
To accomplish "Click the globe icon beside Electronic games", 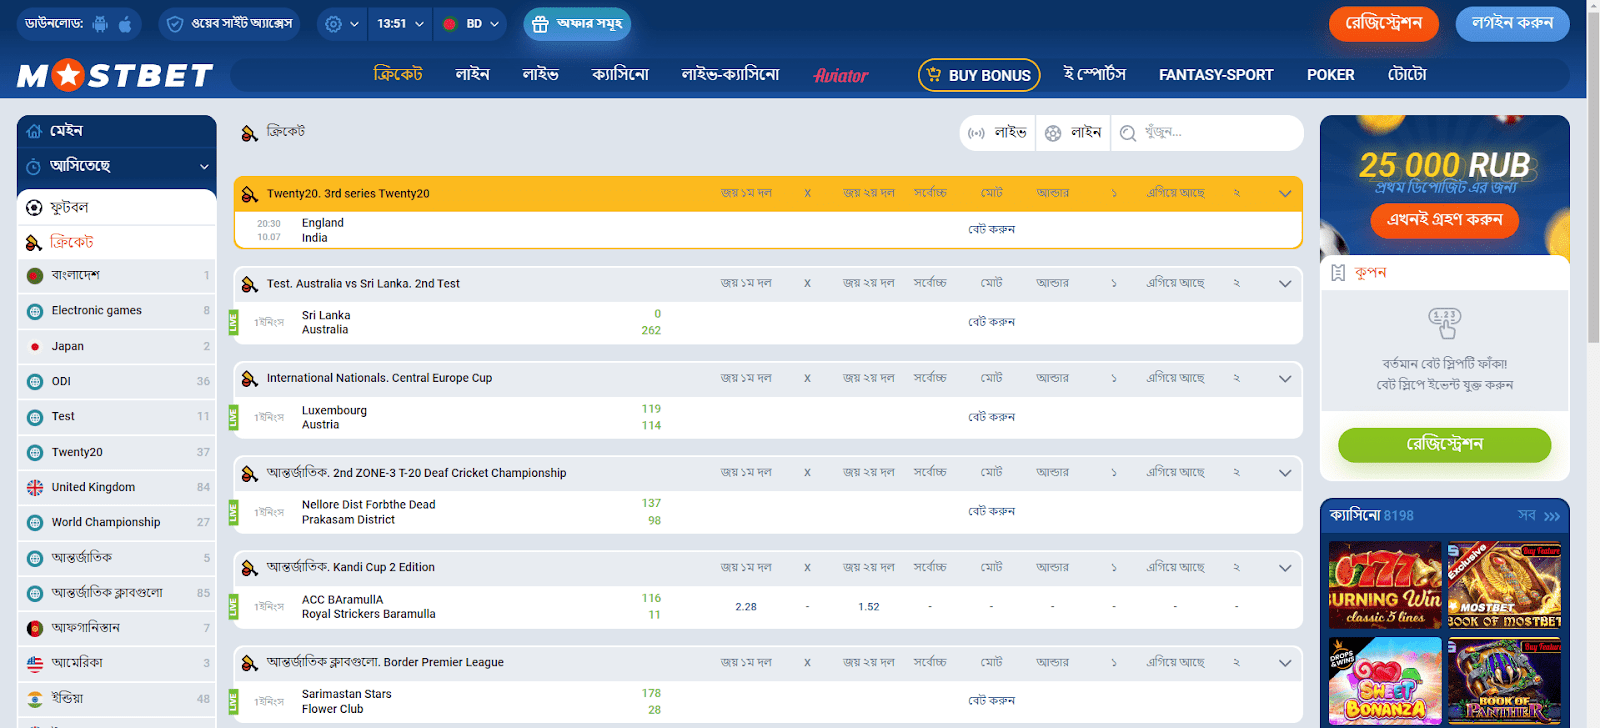I will pos(35,311).
